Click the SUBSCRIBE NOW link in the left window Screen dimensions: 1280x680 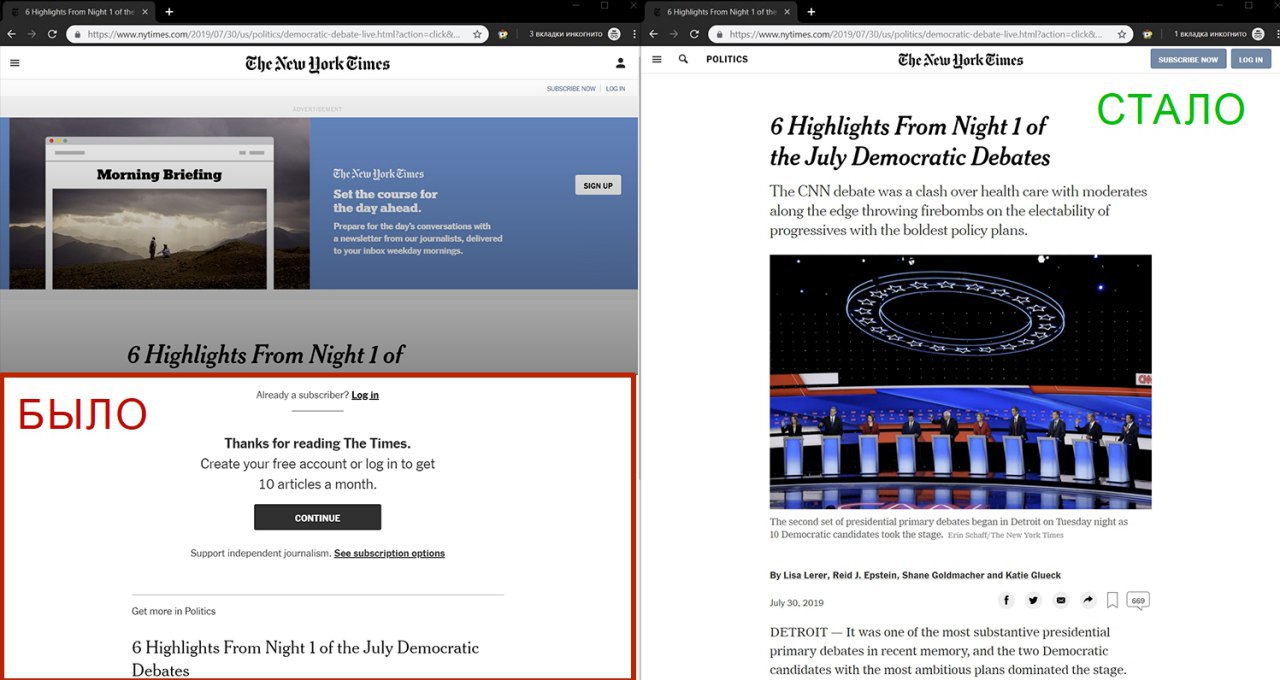coord(571,89)
